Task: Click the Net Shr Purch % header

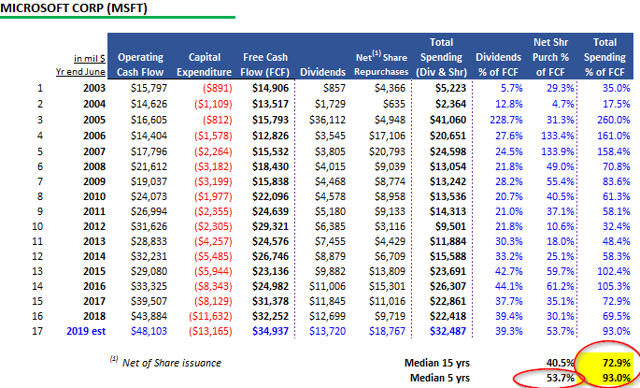Action: pyautogui.click(x=551, y=57)
